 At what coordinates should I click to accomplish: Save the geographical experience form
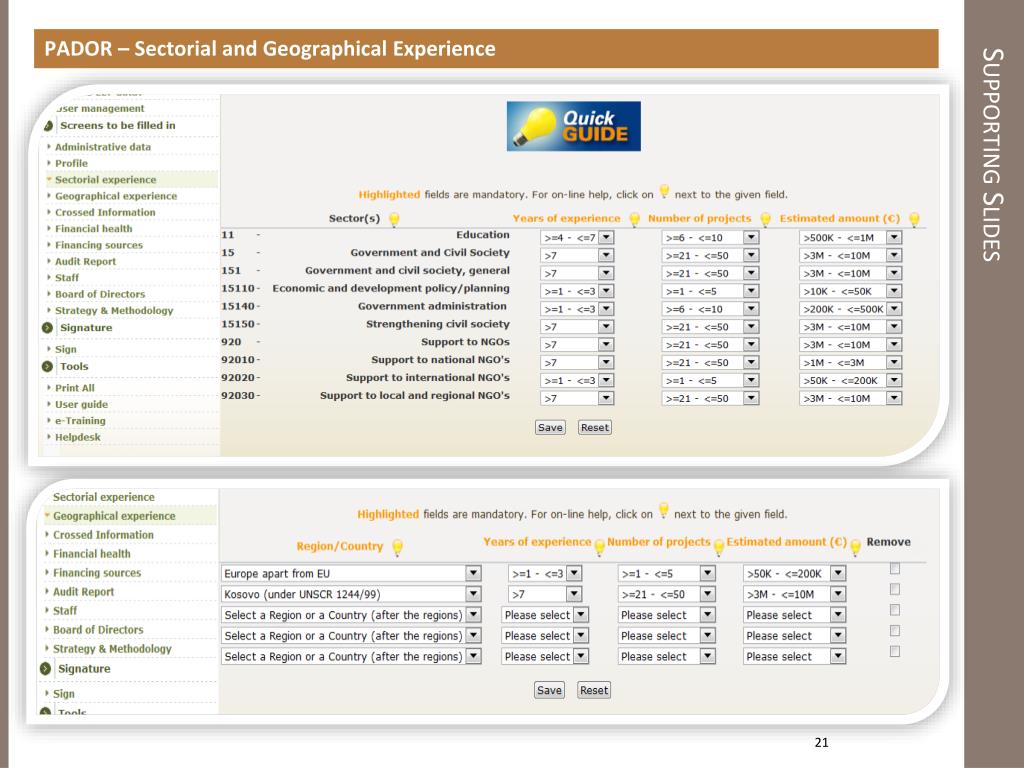pyautogui.click(x=549, y=690)
